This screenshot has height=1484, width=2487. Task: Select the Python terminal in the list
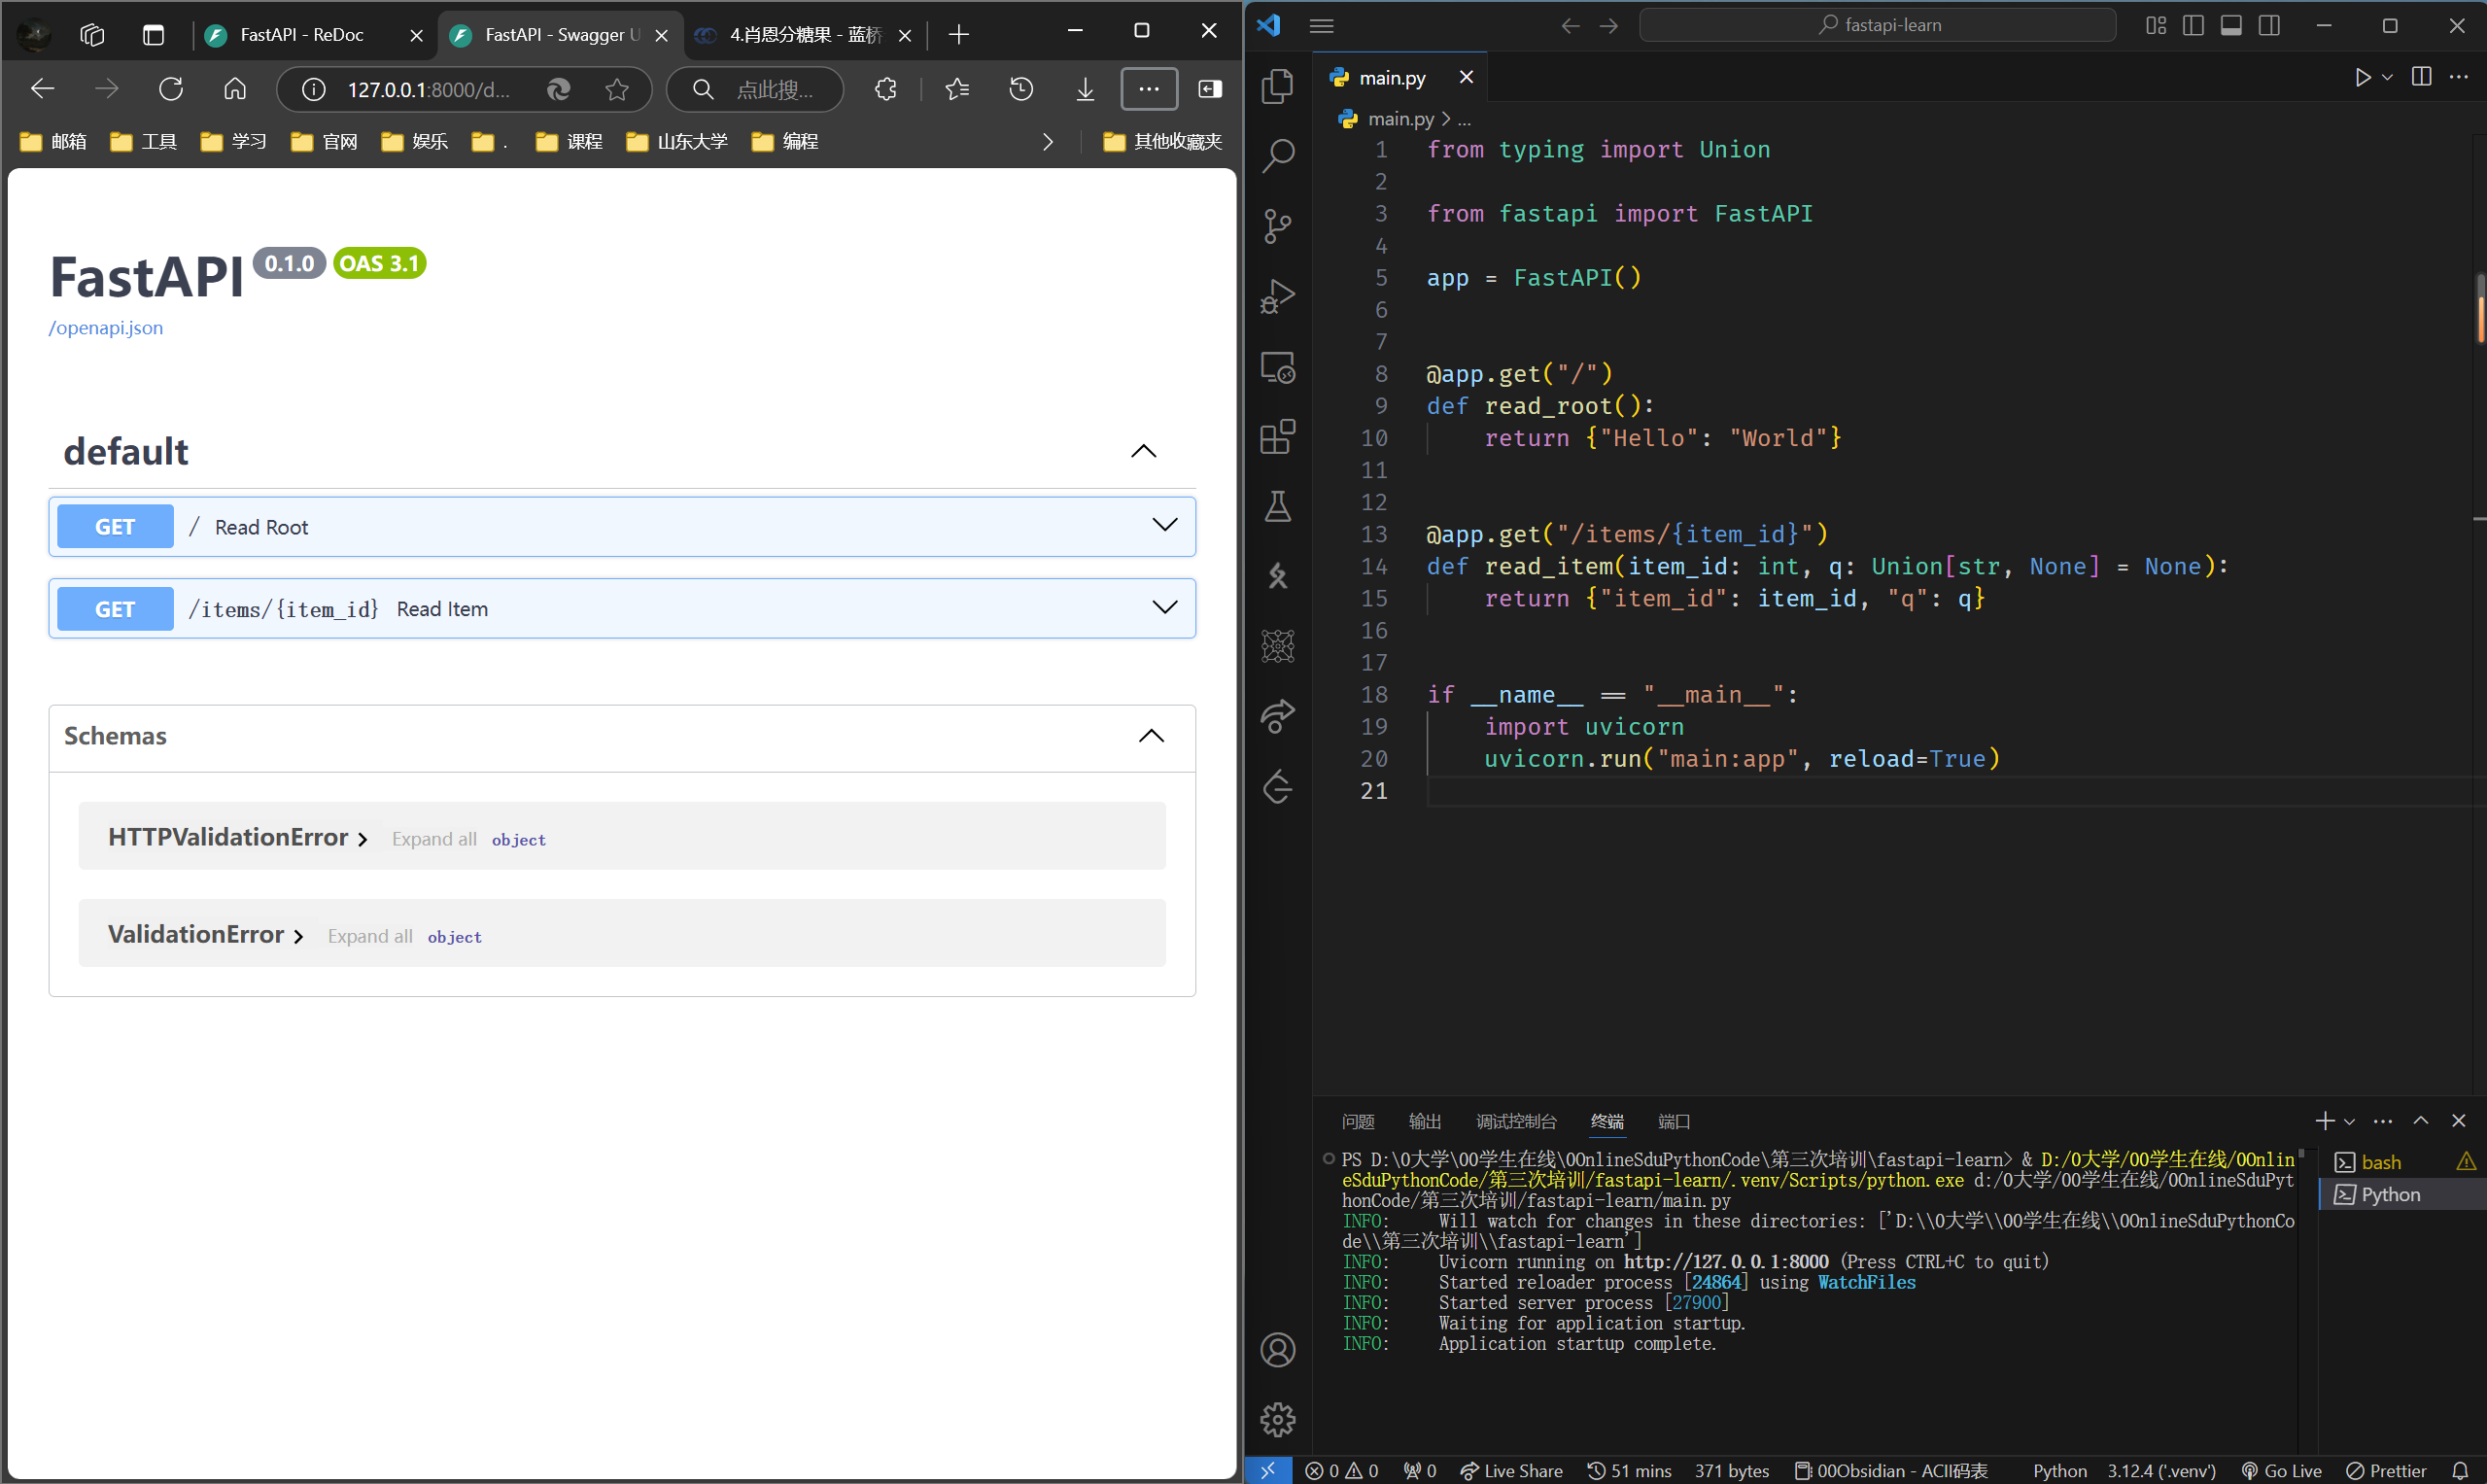click(2403, 1194)
